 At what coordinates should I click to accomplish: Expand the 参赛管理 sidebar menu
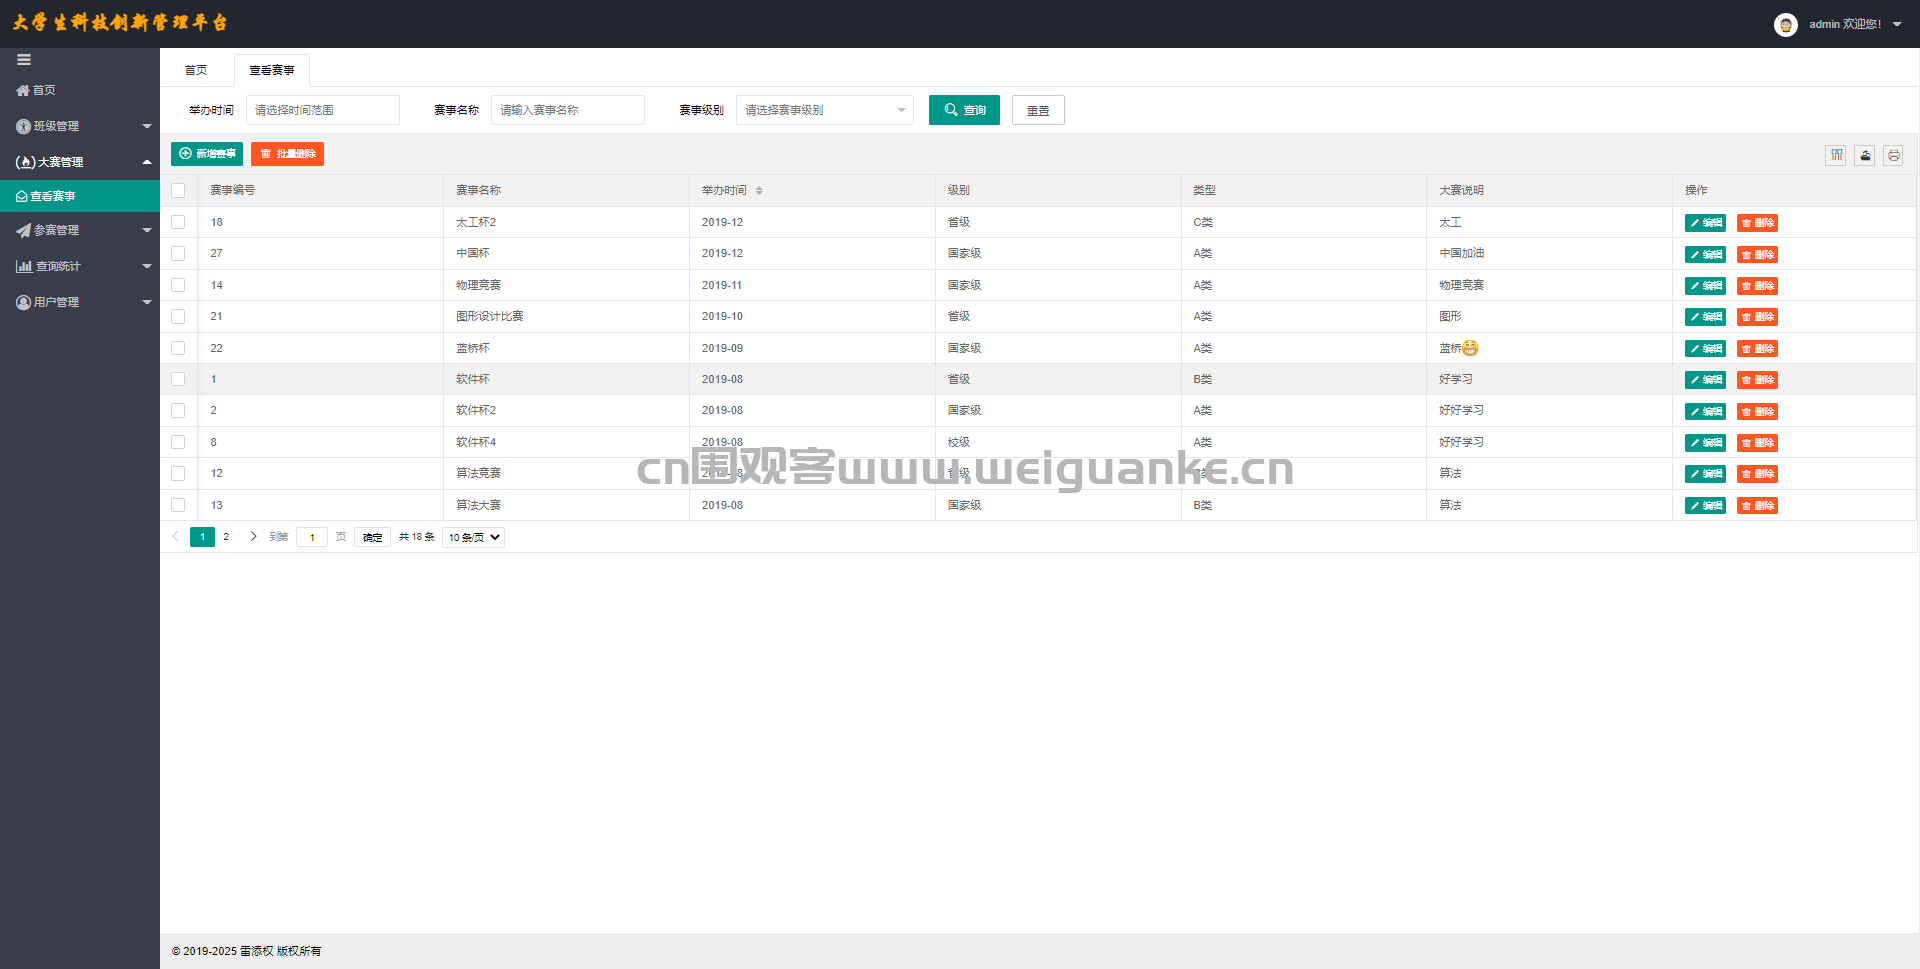(80, 230)
